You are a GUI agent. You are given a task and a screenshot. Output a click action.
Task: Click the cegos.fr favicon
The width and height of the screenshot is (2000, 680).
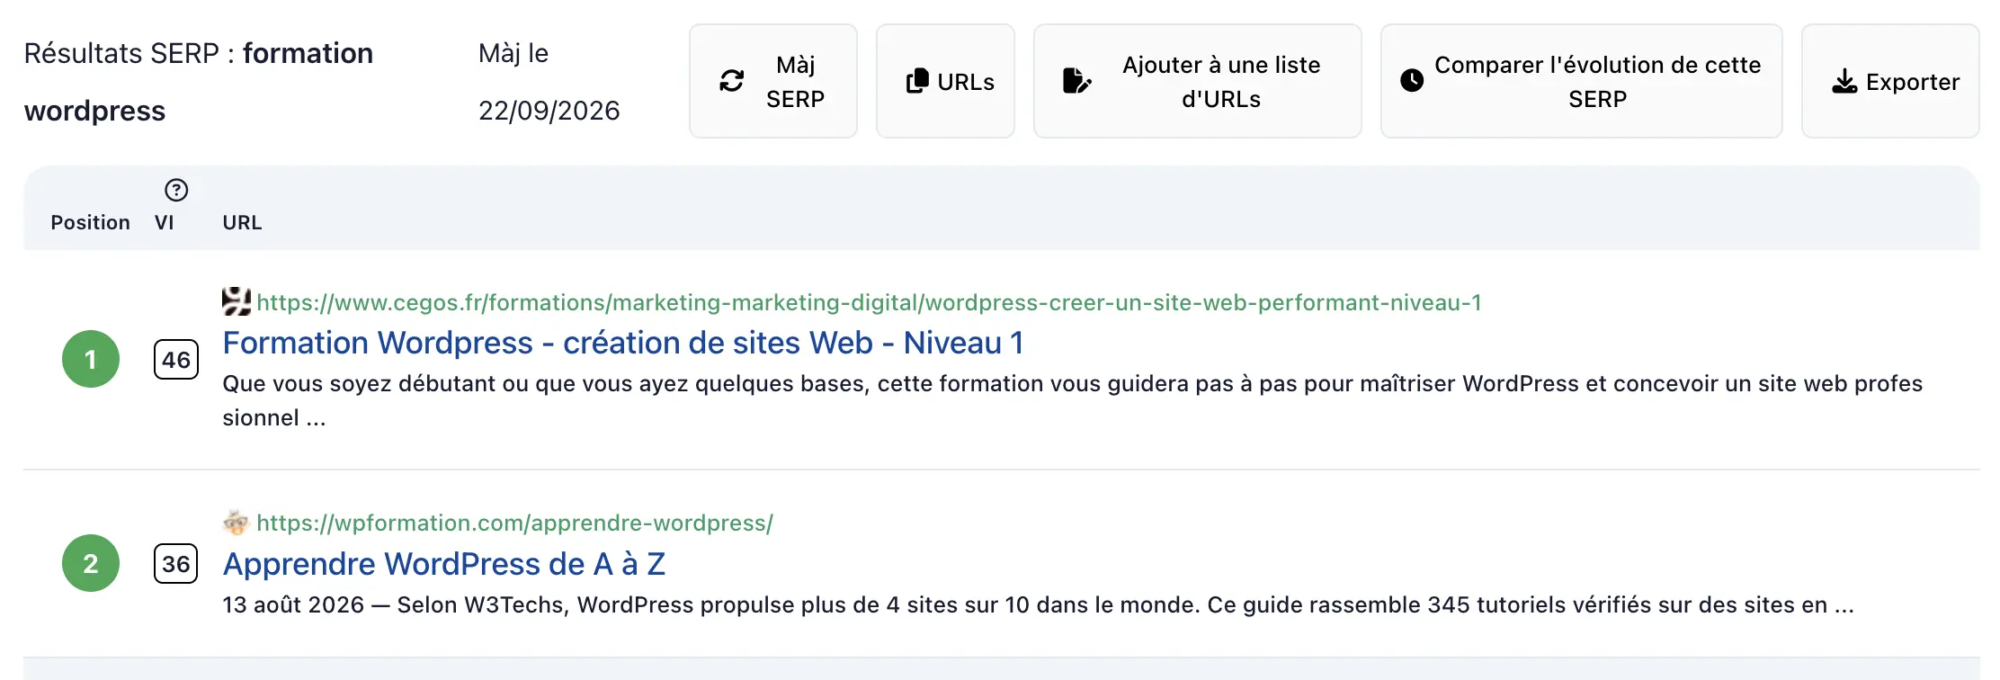point(236,302)
